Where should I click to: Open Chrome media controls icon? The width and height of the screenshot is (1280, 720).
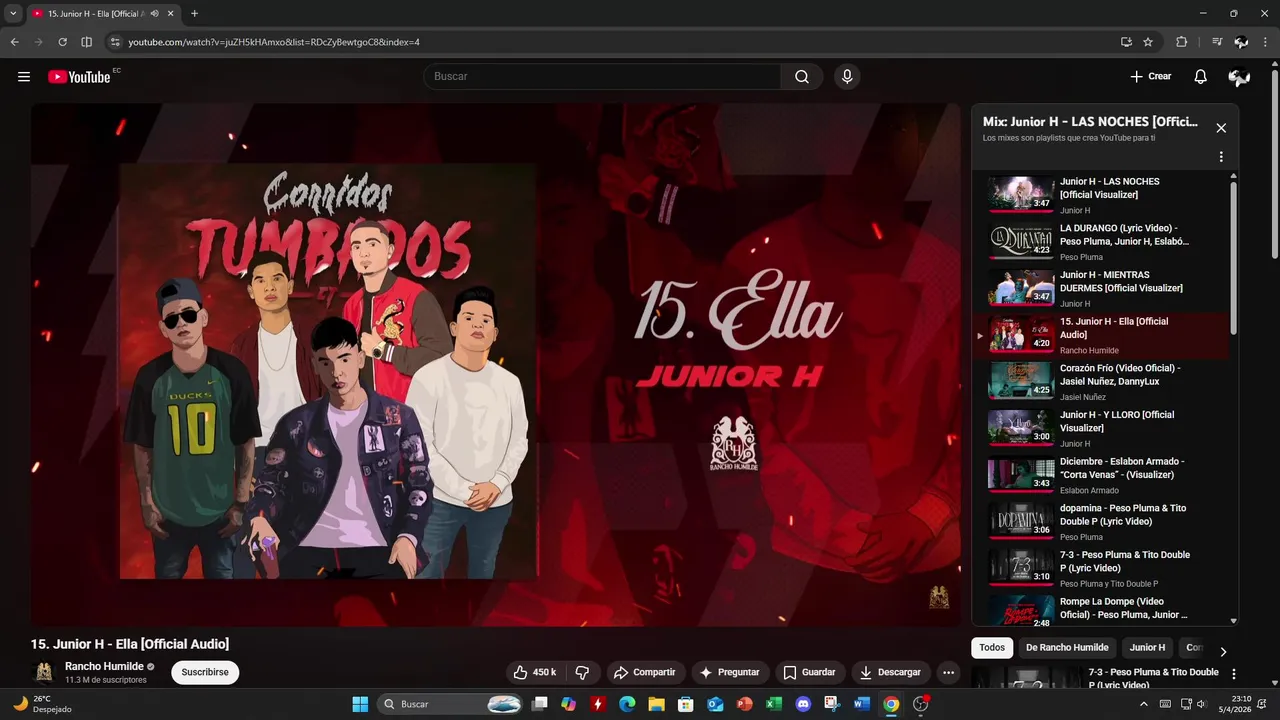pos(1217,42)
